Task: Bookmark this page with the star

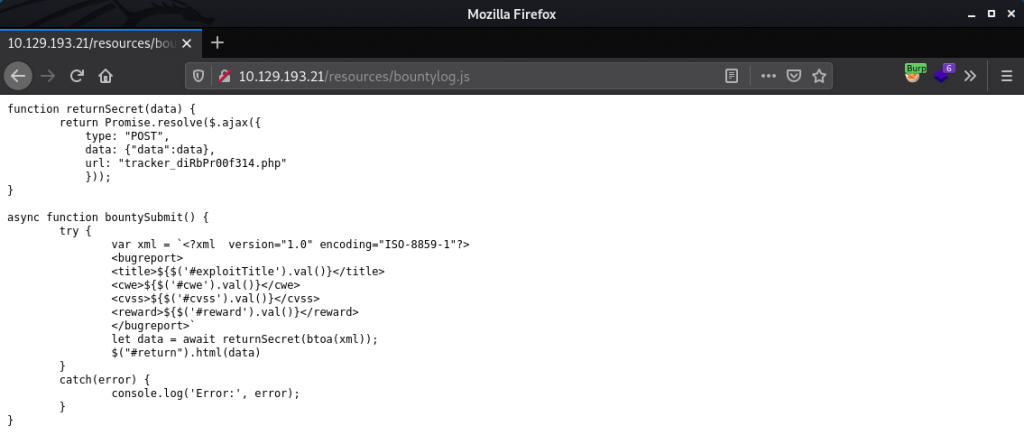Action: [819, 75]
